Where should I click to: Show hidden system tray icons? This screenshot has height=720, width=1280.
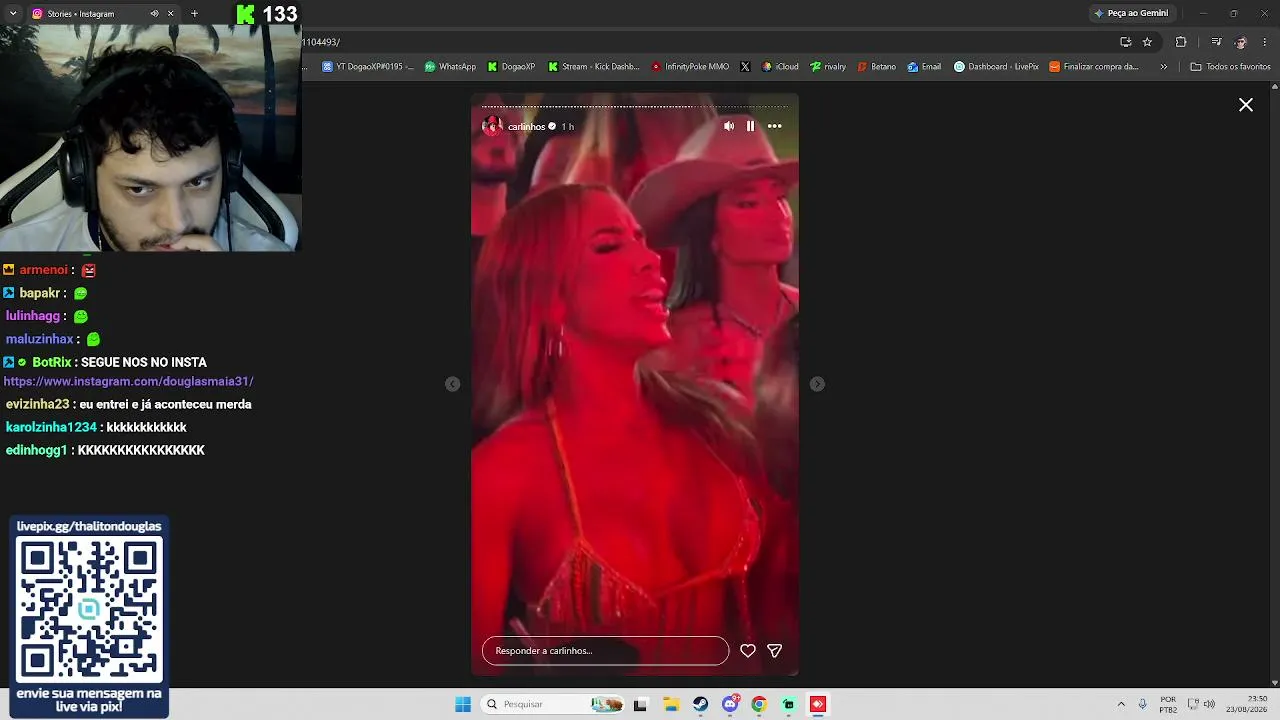tap(1121, 704)
